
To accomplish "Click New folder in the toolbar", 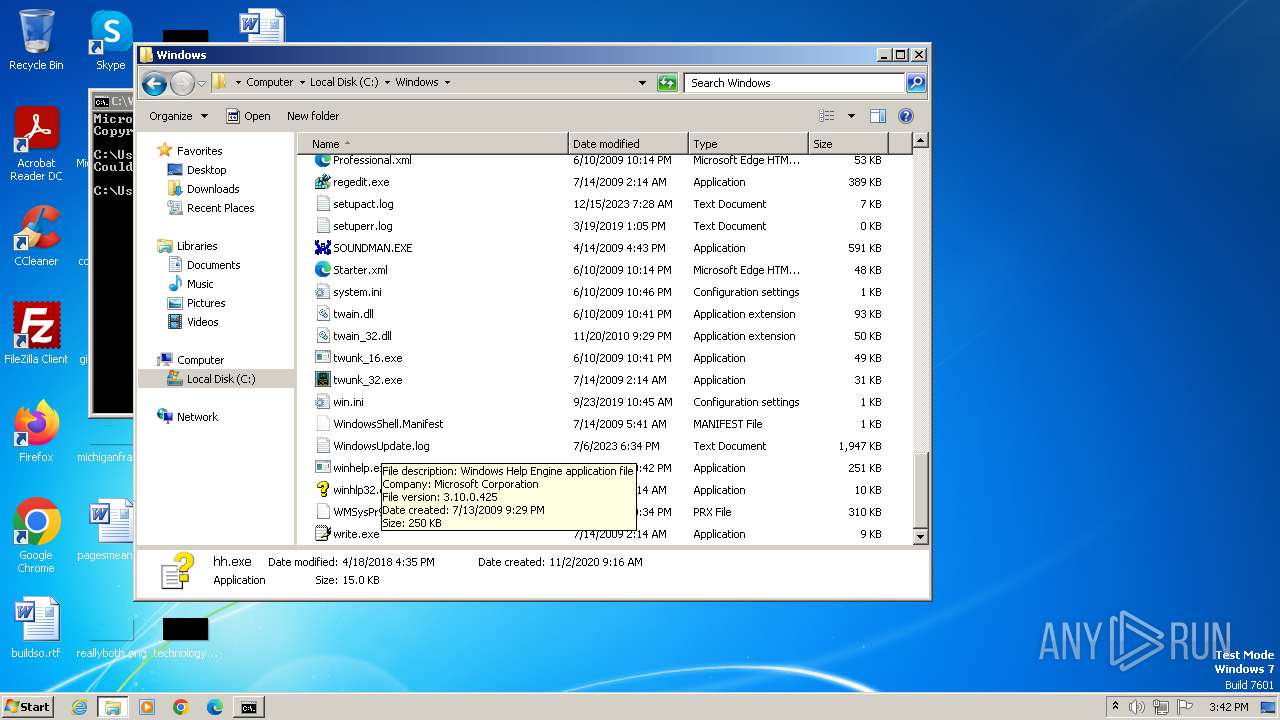I will pyautogui.click(x=313, y=116).
